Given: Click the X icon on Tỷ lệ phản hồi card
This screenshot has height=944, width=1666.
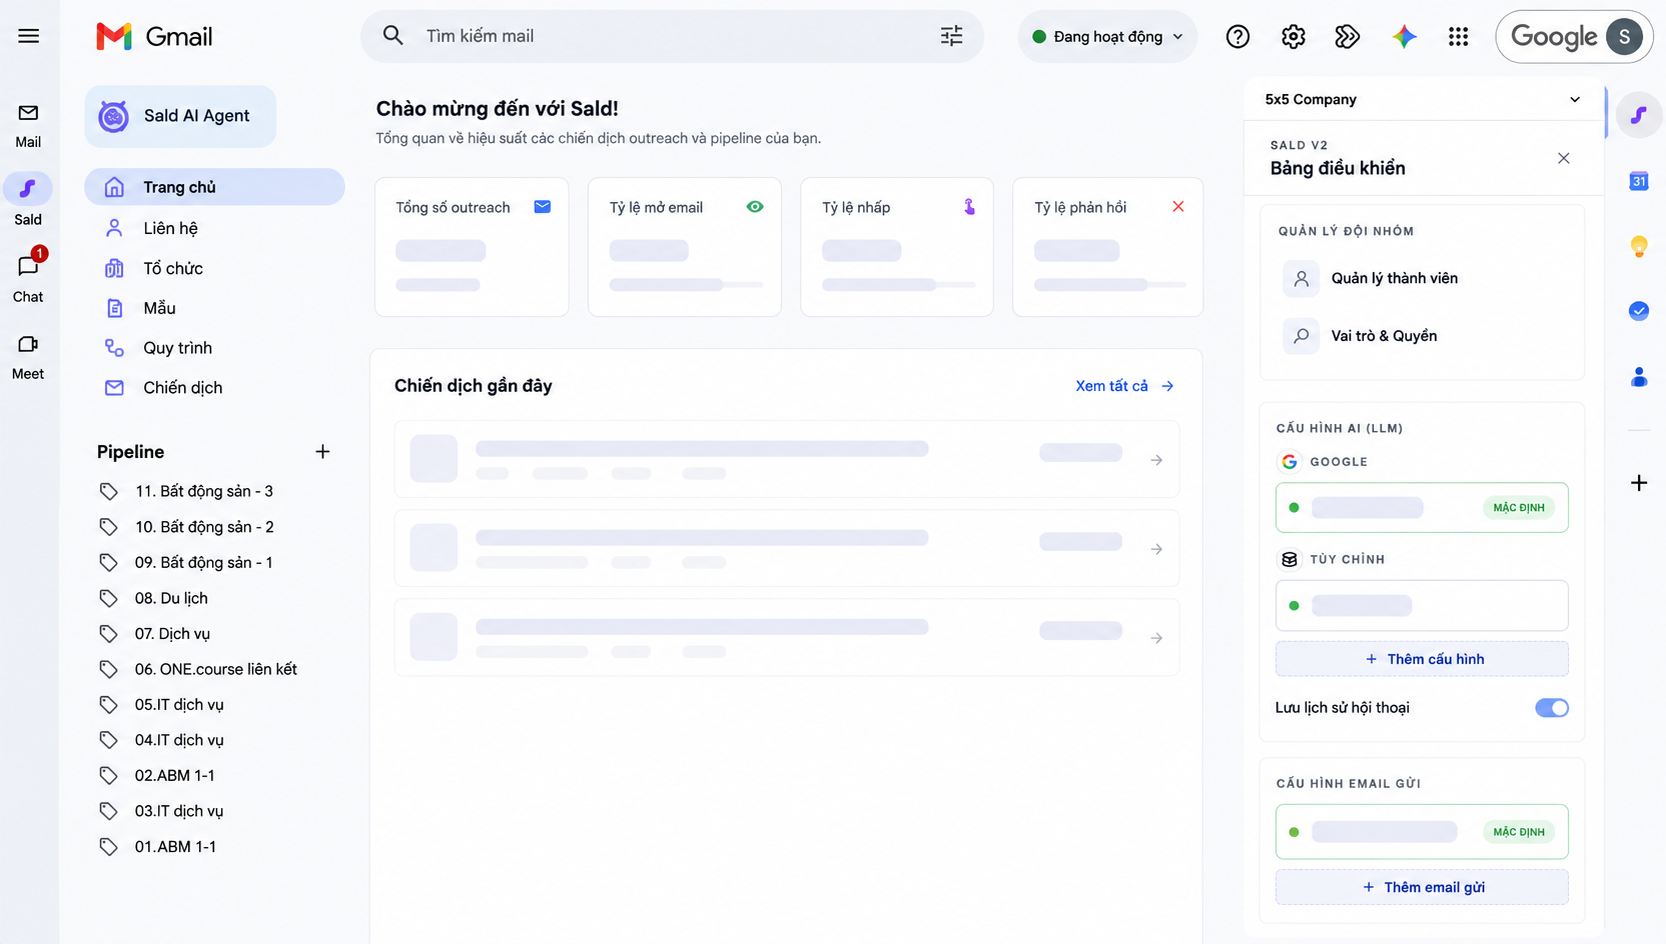Looking at the screenshot, I should tap(1178, 206).
